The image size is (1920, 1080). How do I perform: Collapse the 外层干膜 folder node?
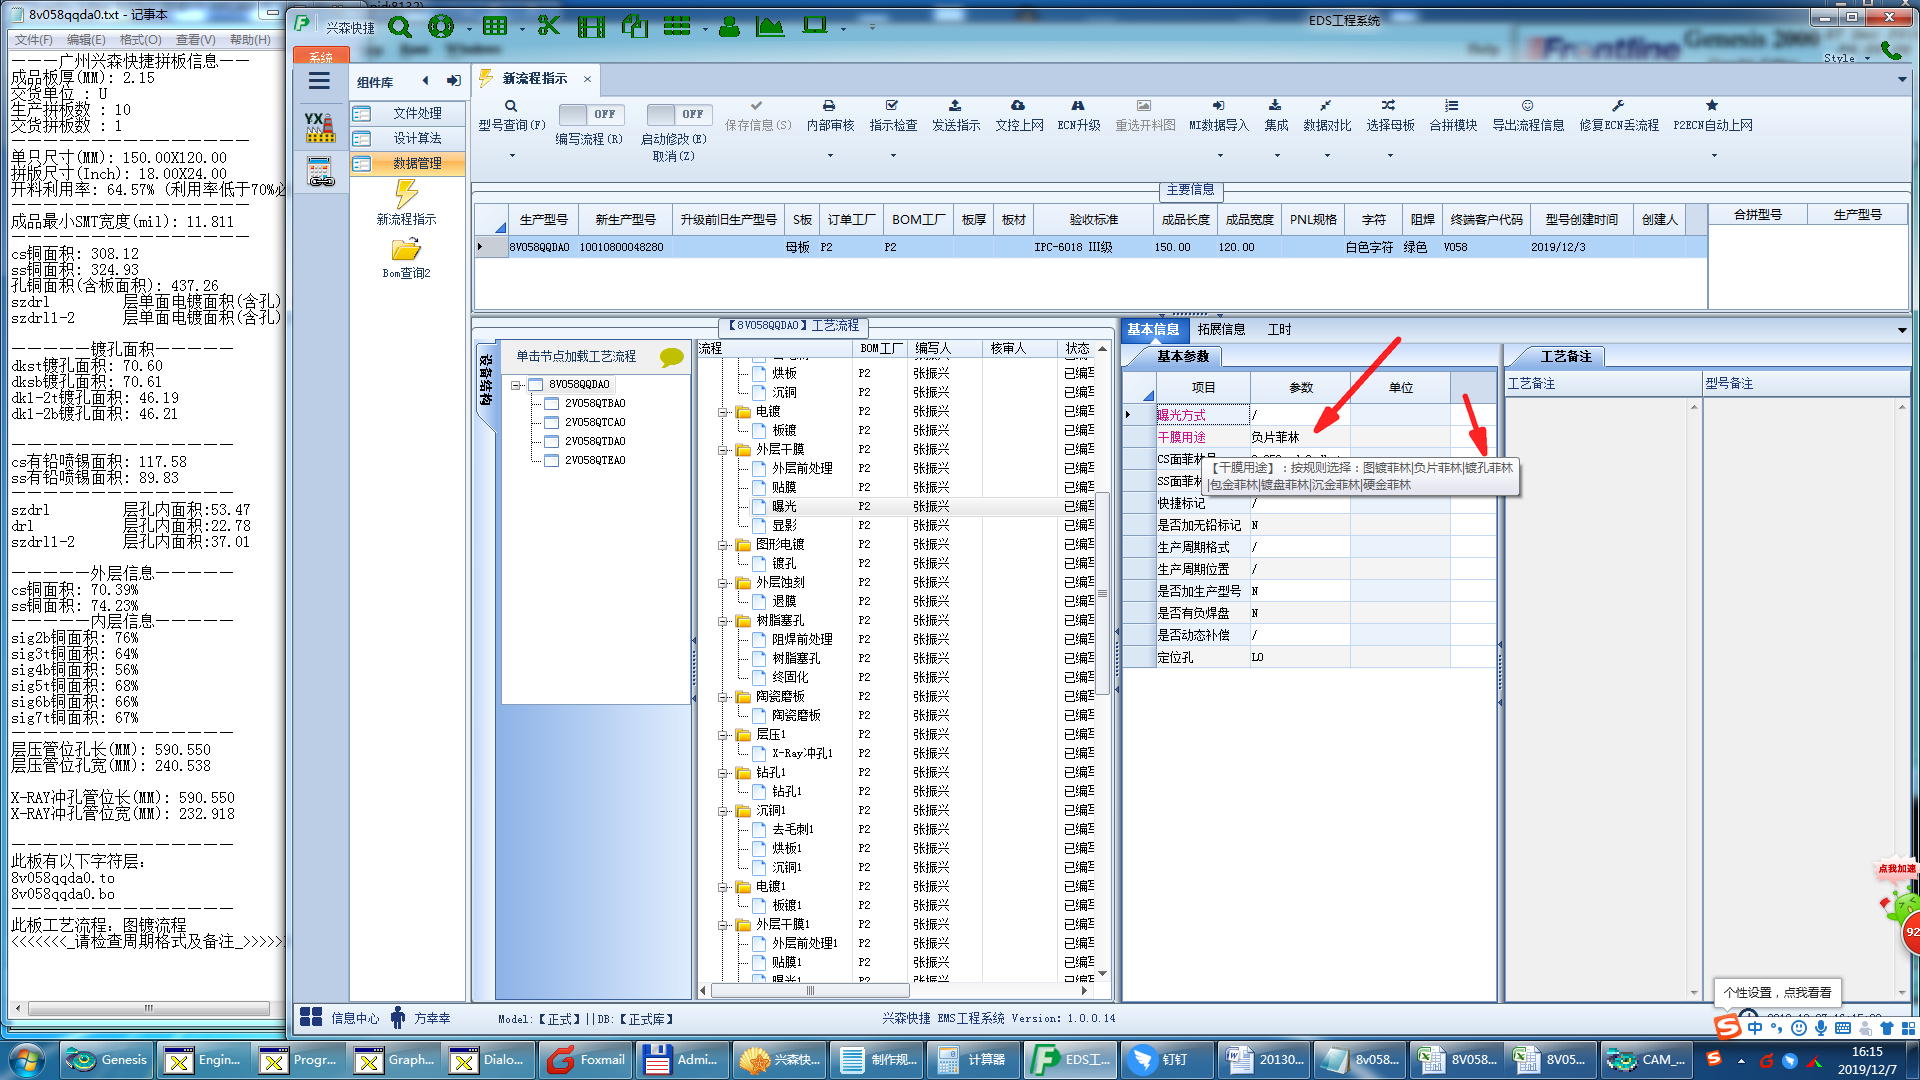[x=723, y=450]
